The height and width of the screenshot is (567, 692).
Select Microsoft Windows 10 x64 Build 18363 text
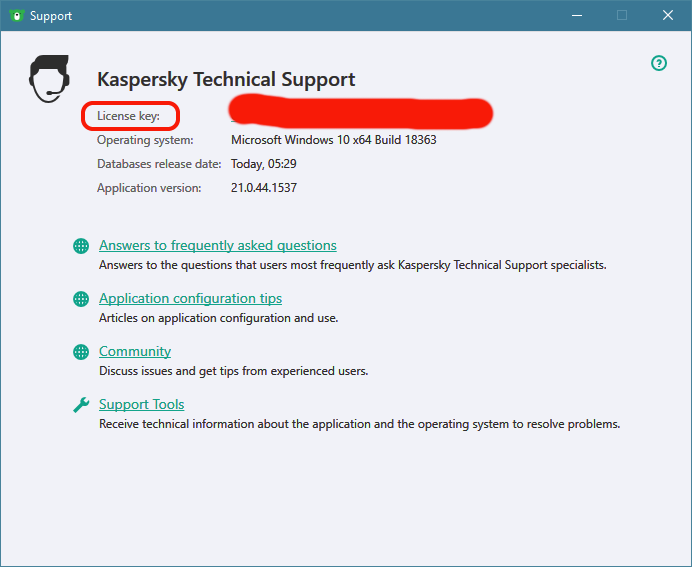pos(334,140)
